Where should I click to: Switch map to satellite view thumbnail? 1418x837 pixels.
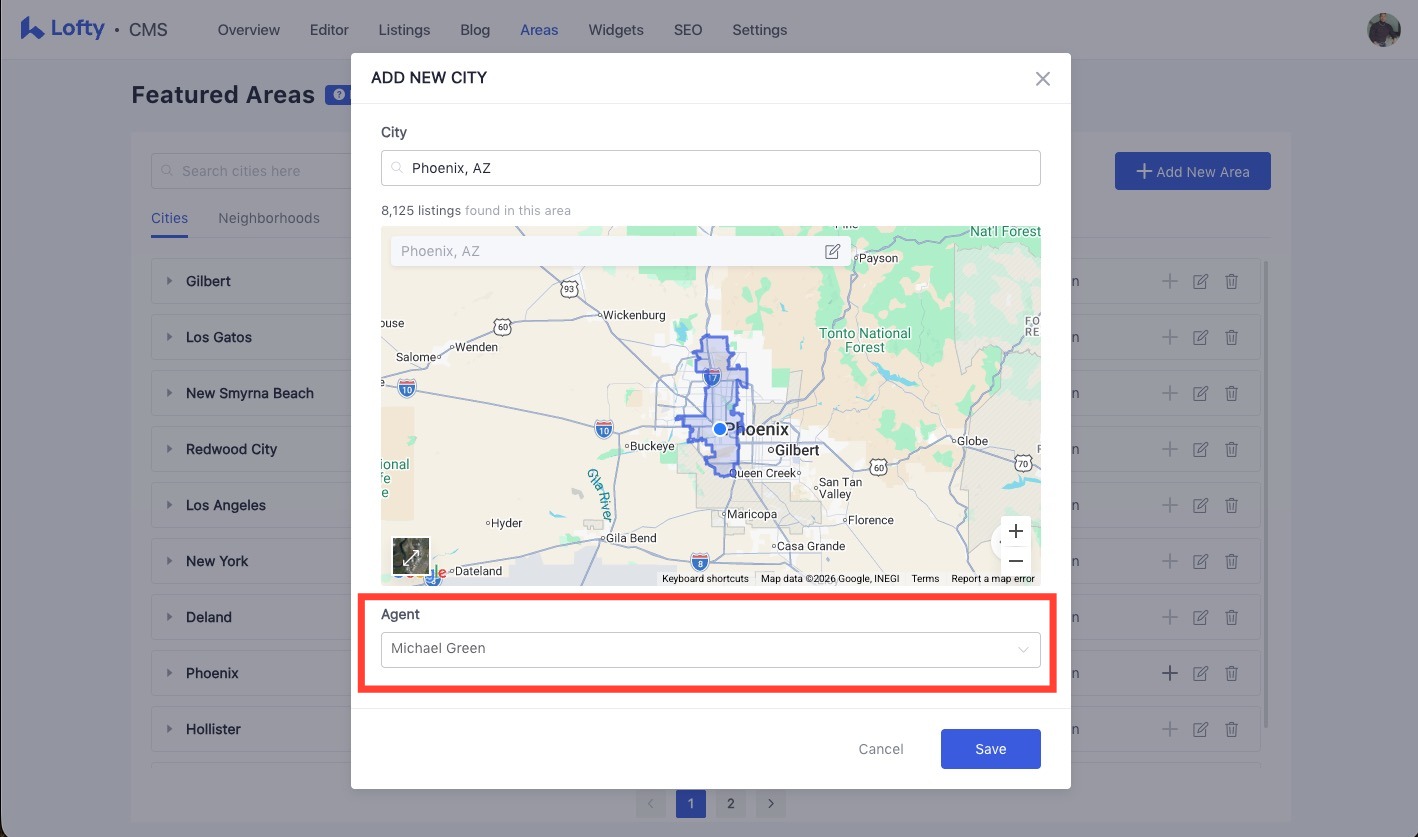pos(411,556)
